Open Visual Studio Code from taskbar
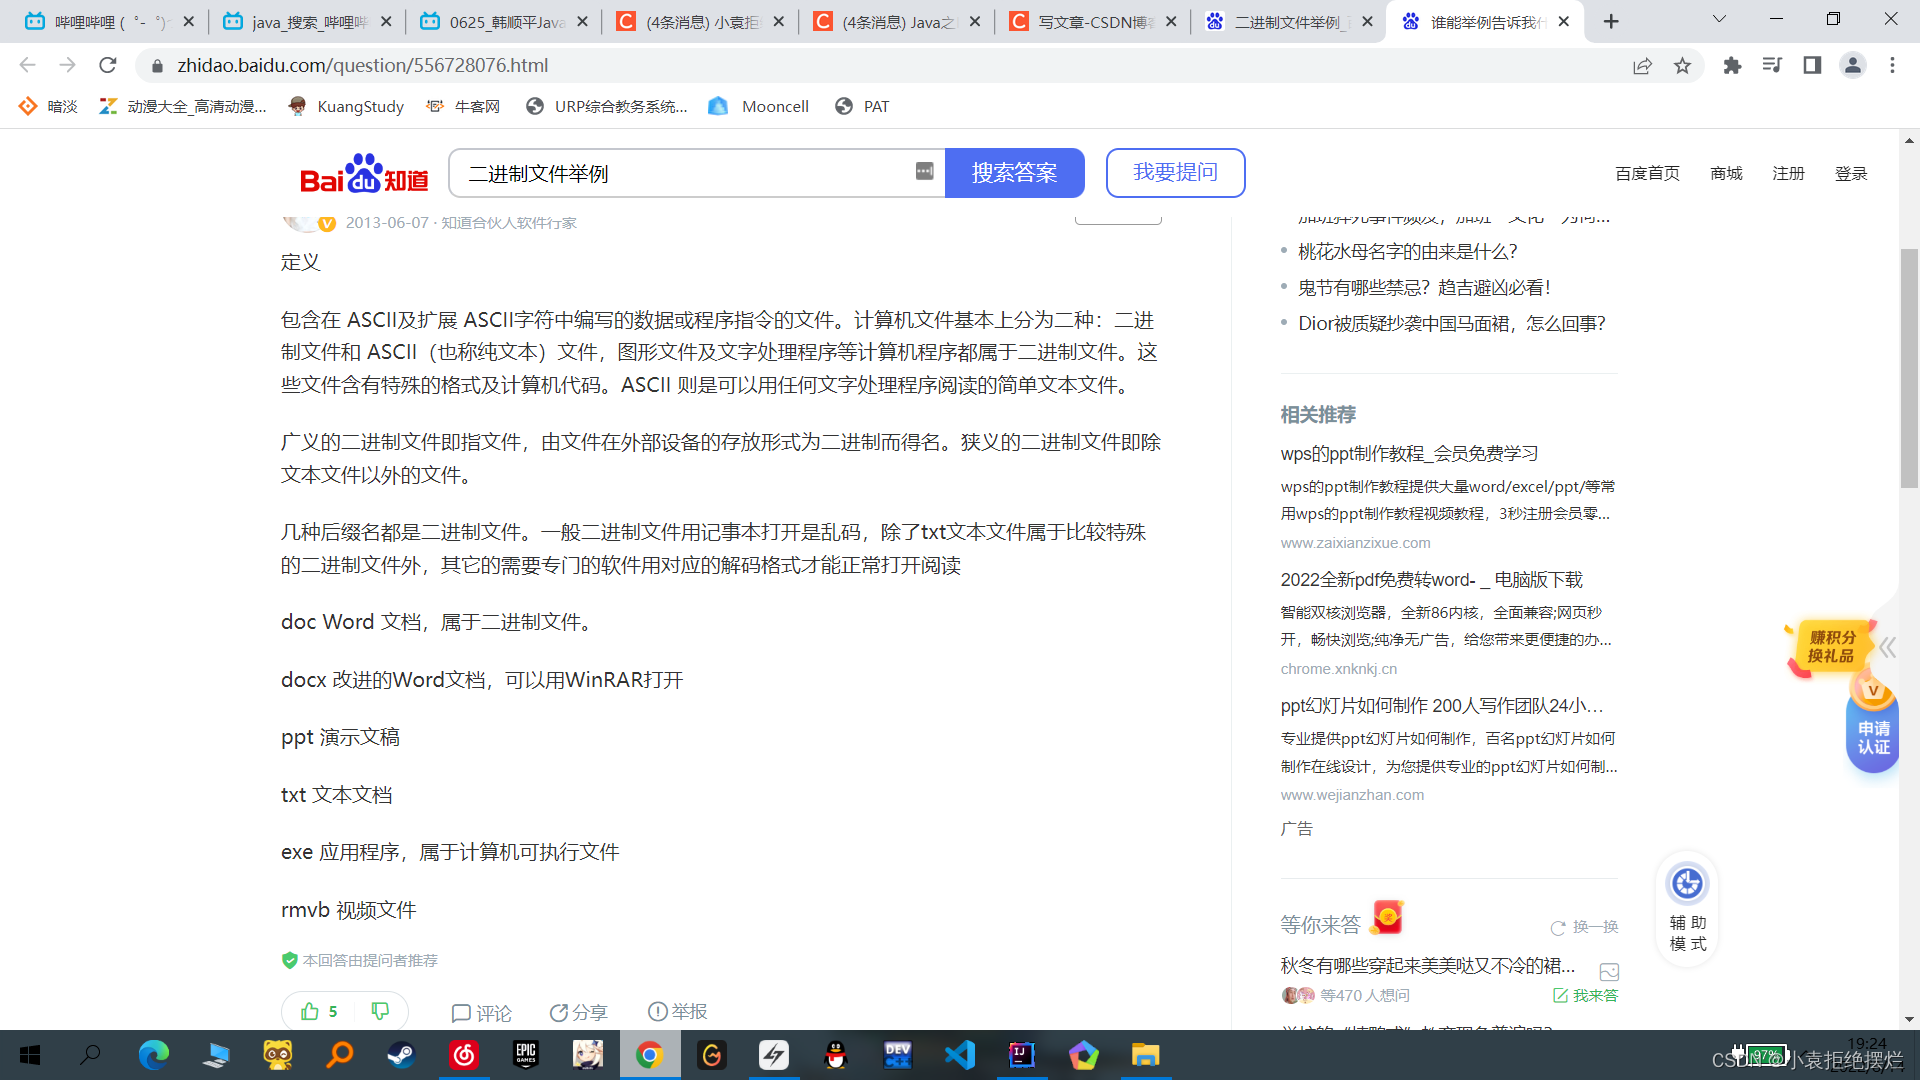This screenshot has height=1080, width=1920. pos(959,1055)
